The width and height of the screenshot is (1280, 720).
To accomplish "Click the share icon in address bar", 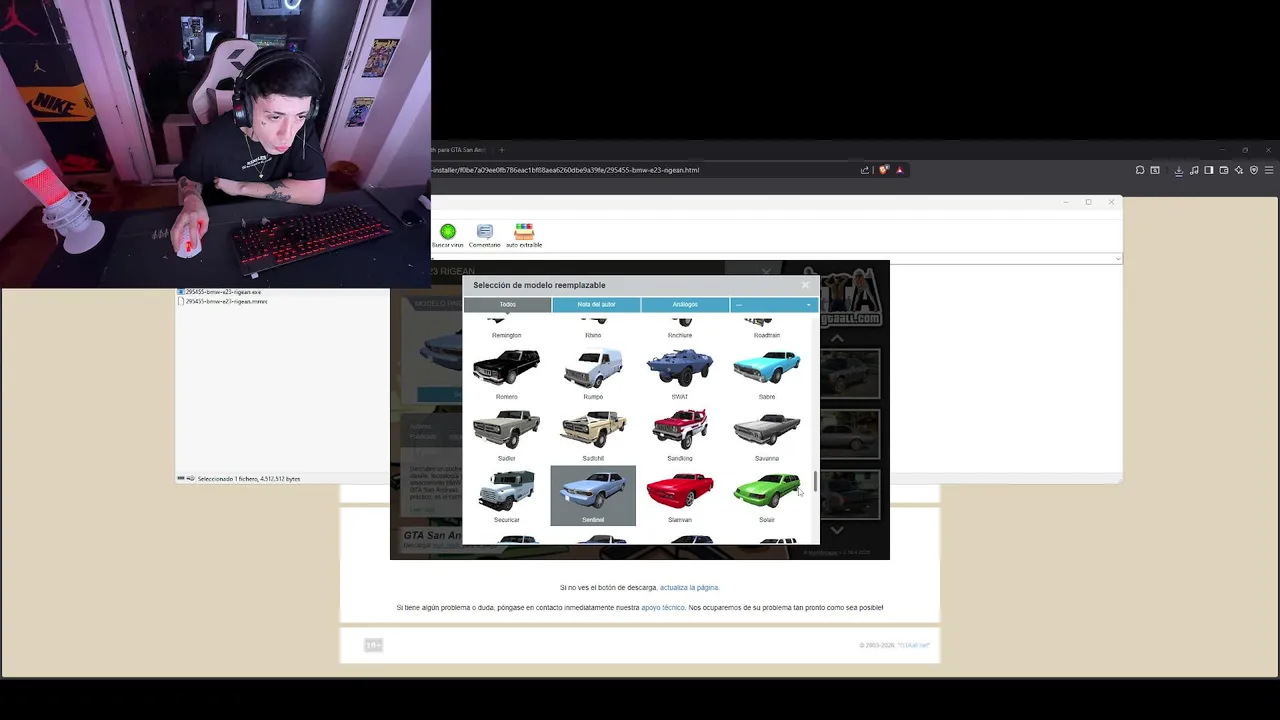I will 865,170.
